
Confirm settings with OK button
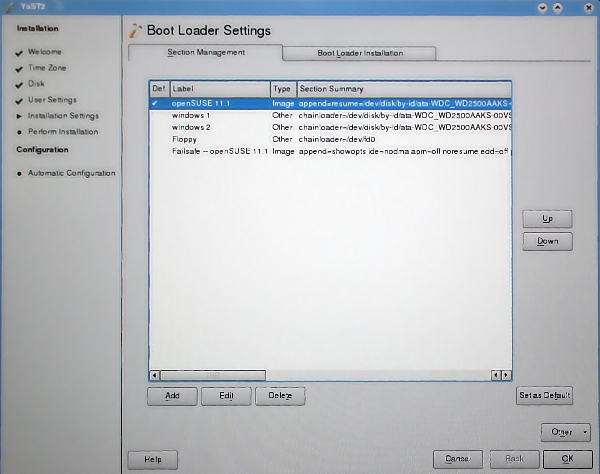point(567,459)
